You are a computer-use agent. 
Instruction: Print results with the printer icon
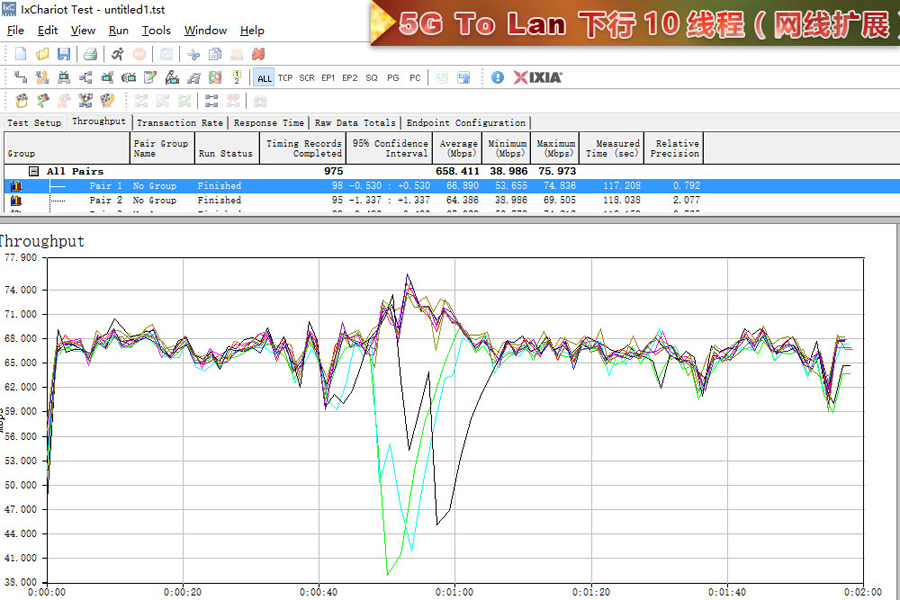click(90, 54)
